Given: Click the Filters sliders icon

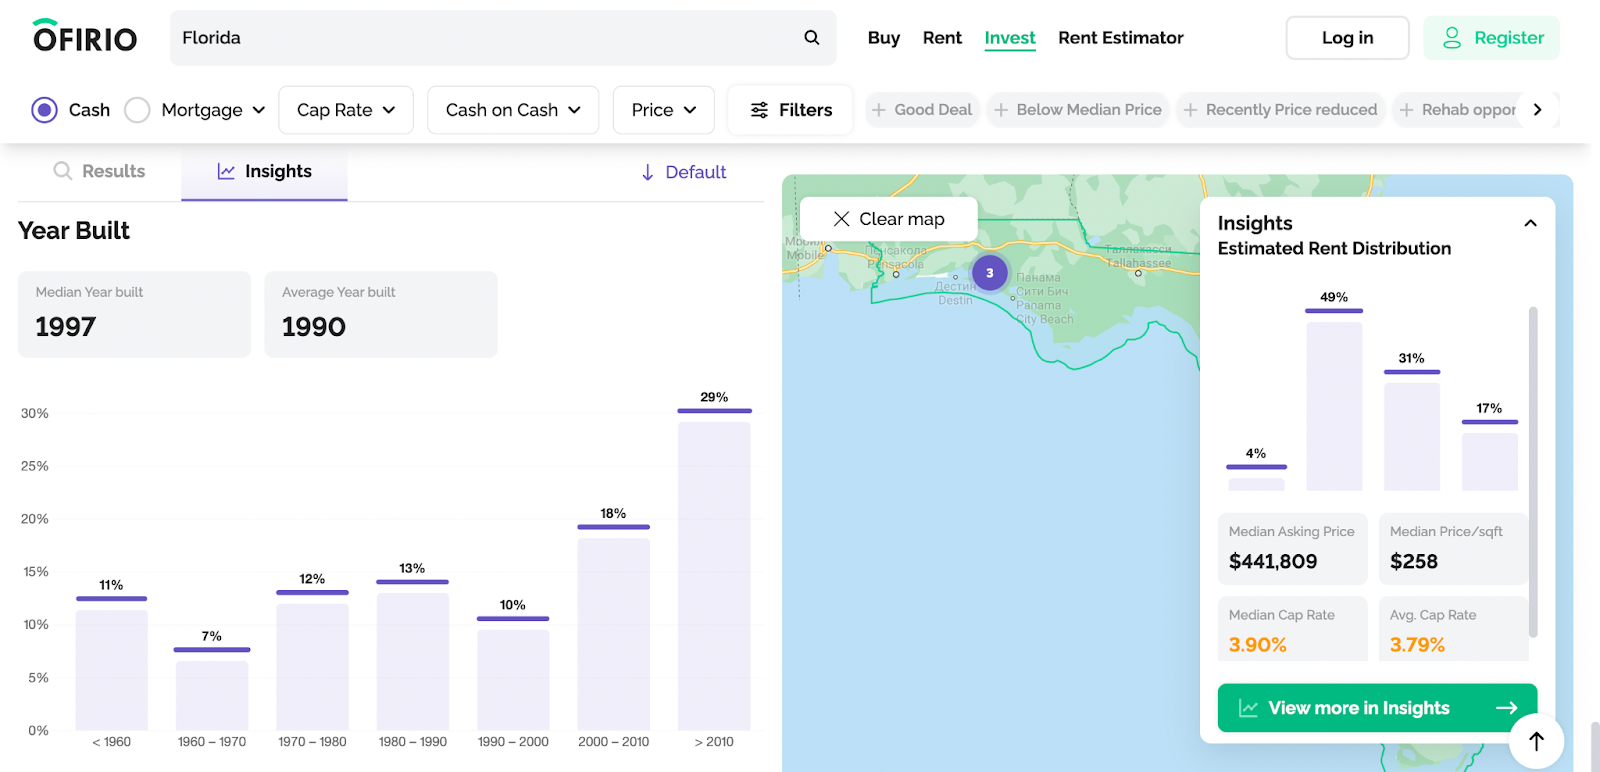Looking at the screenshot, I should 760,110.
